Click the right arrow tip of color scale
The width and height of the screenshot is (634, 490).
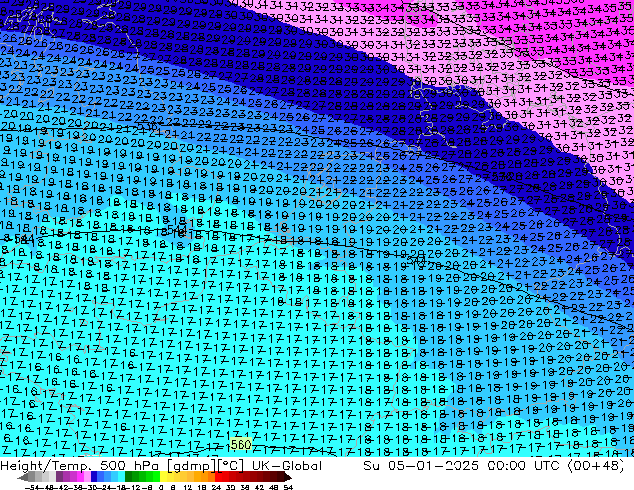(x=290, y=478)
